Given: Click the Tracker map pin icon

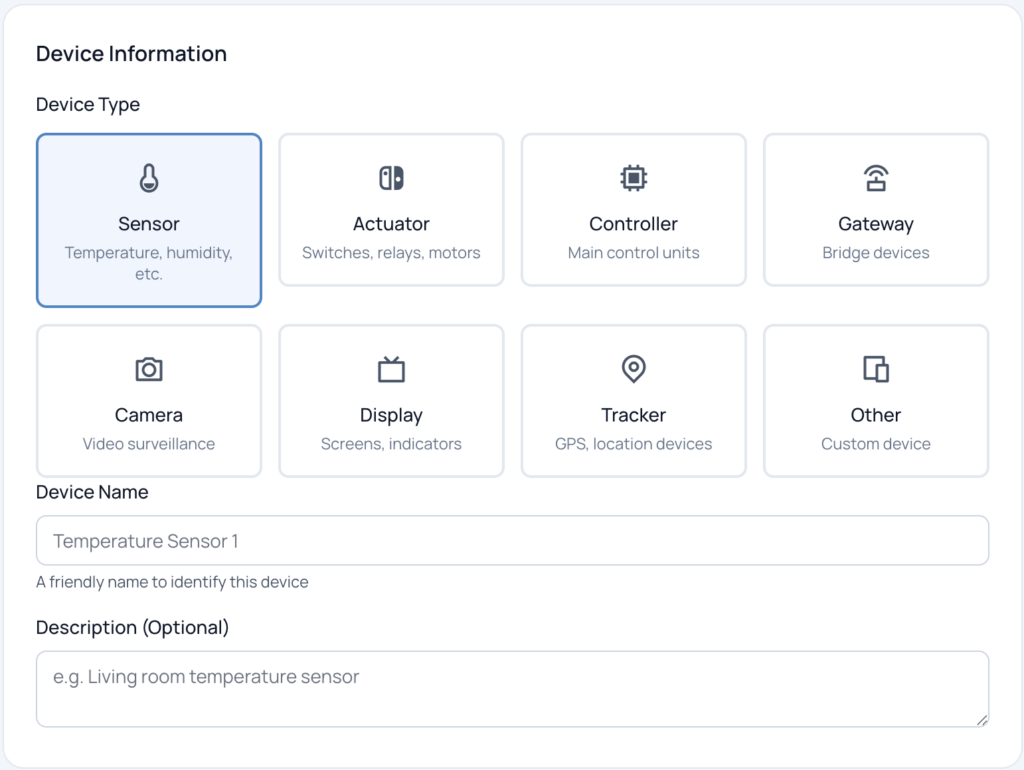Looking at the screenshot, I should tap(633, 369).
